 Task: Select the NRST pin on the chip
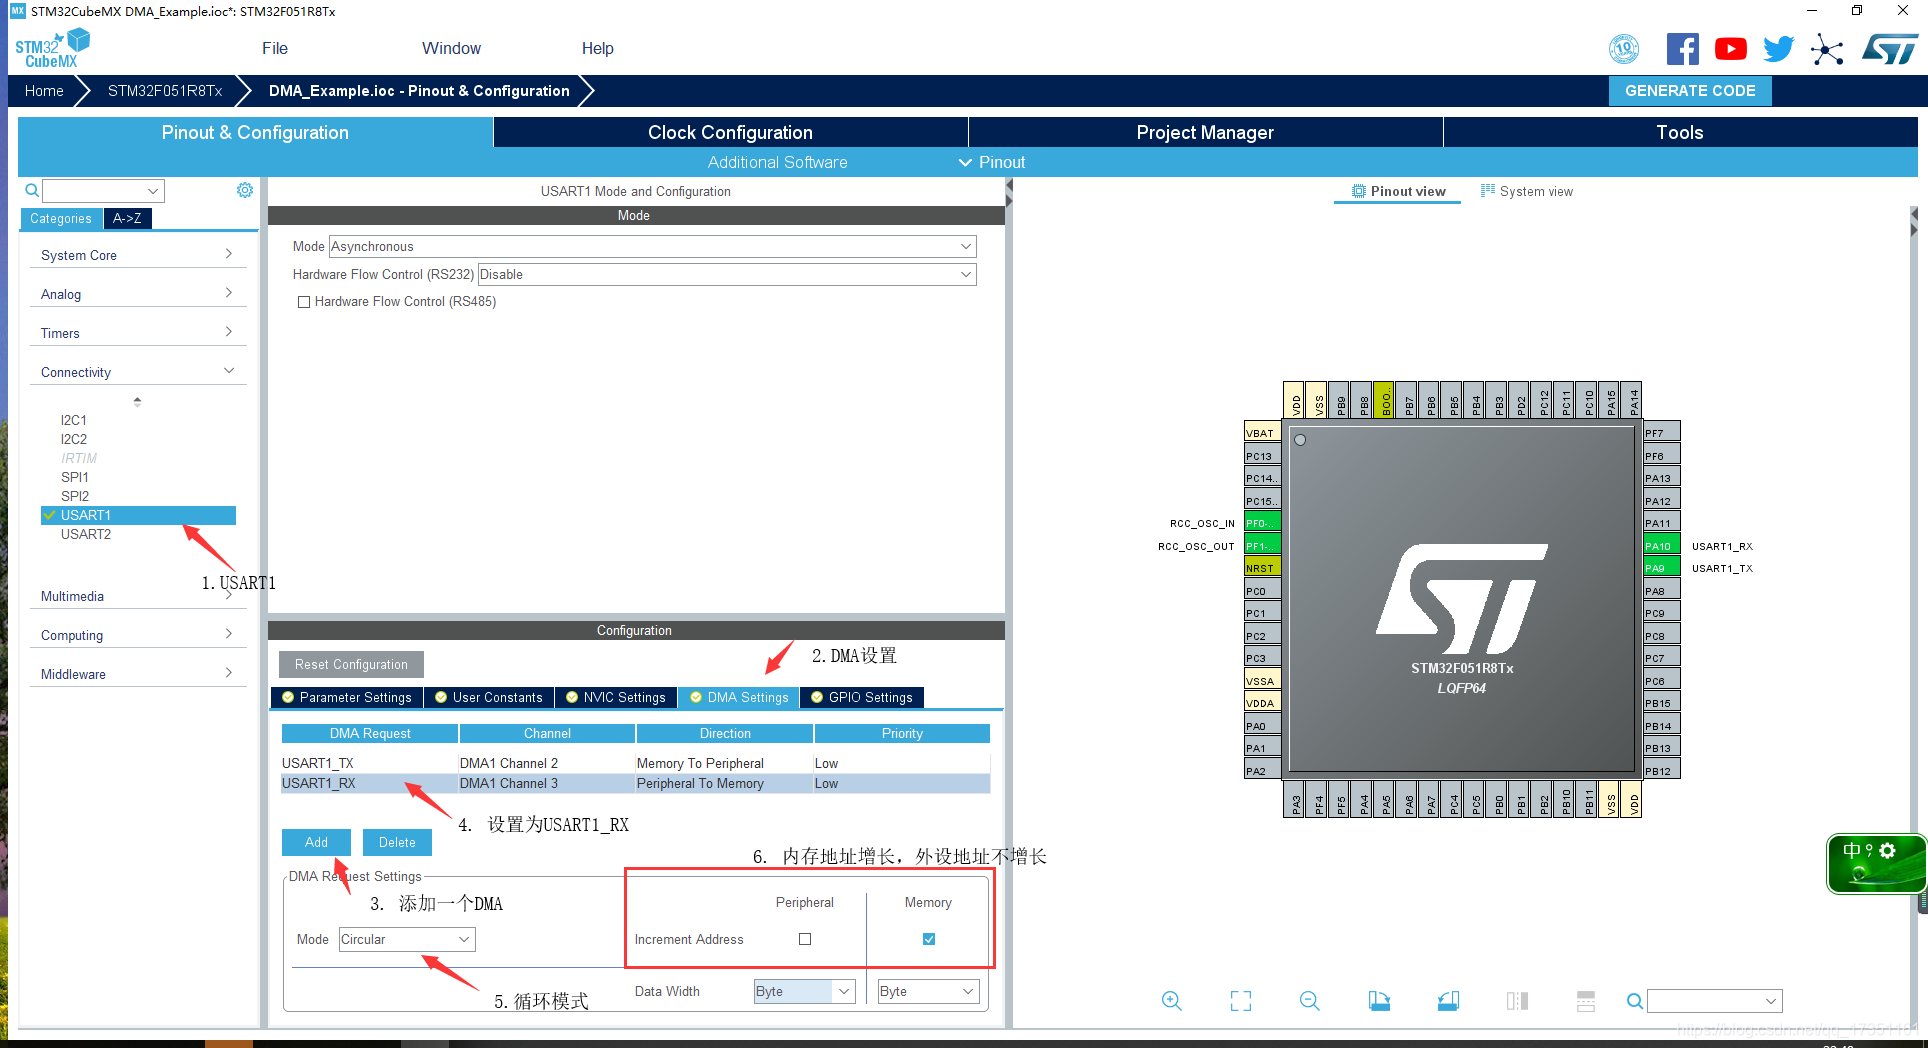(x=1263, y=568)
